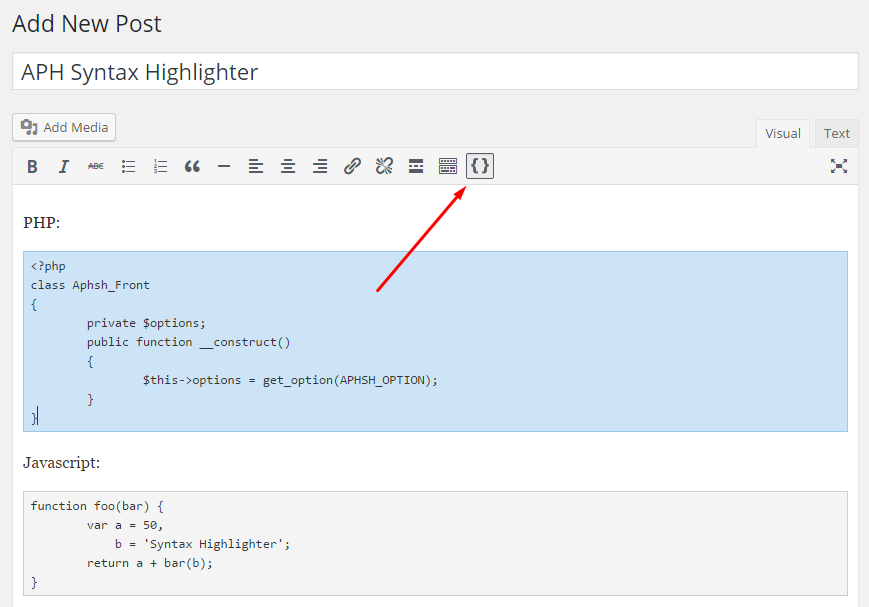Remove link with unlink icon
Viewport: 869px width, 607px height.
tap(384, 166)
